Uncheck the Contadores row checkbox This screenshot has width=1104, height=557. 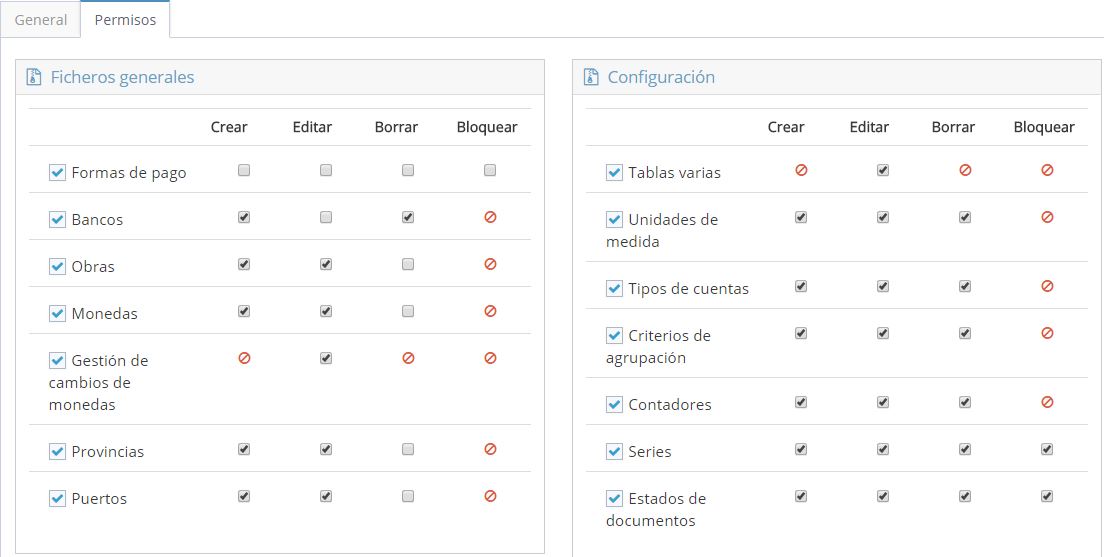coord(614,405)
